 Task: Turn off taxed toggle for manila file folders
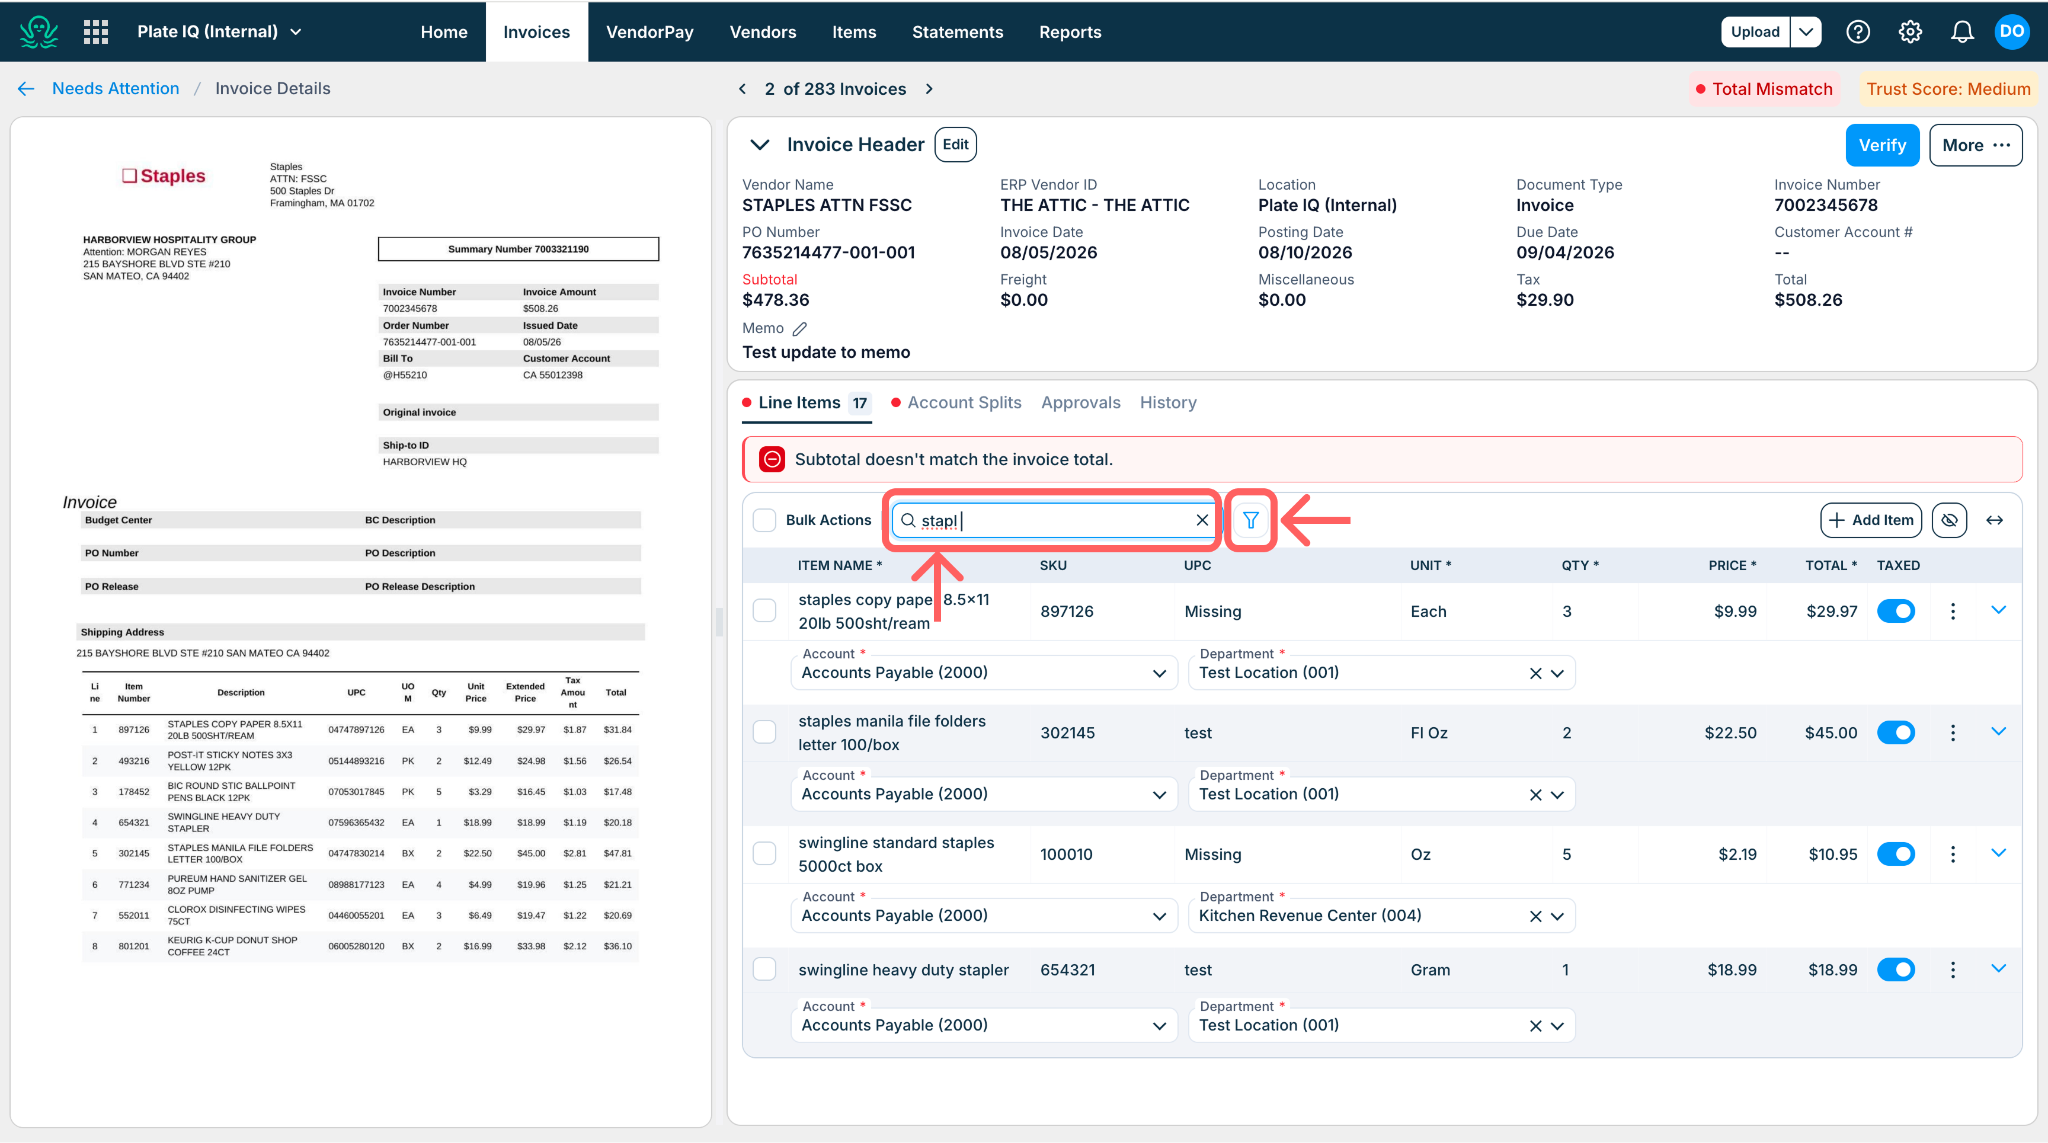pyautogui.click(x=1896, y=733)
